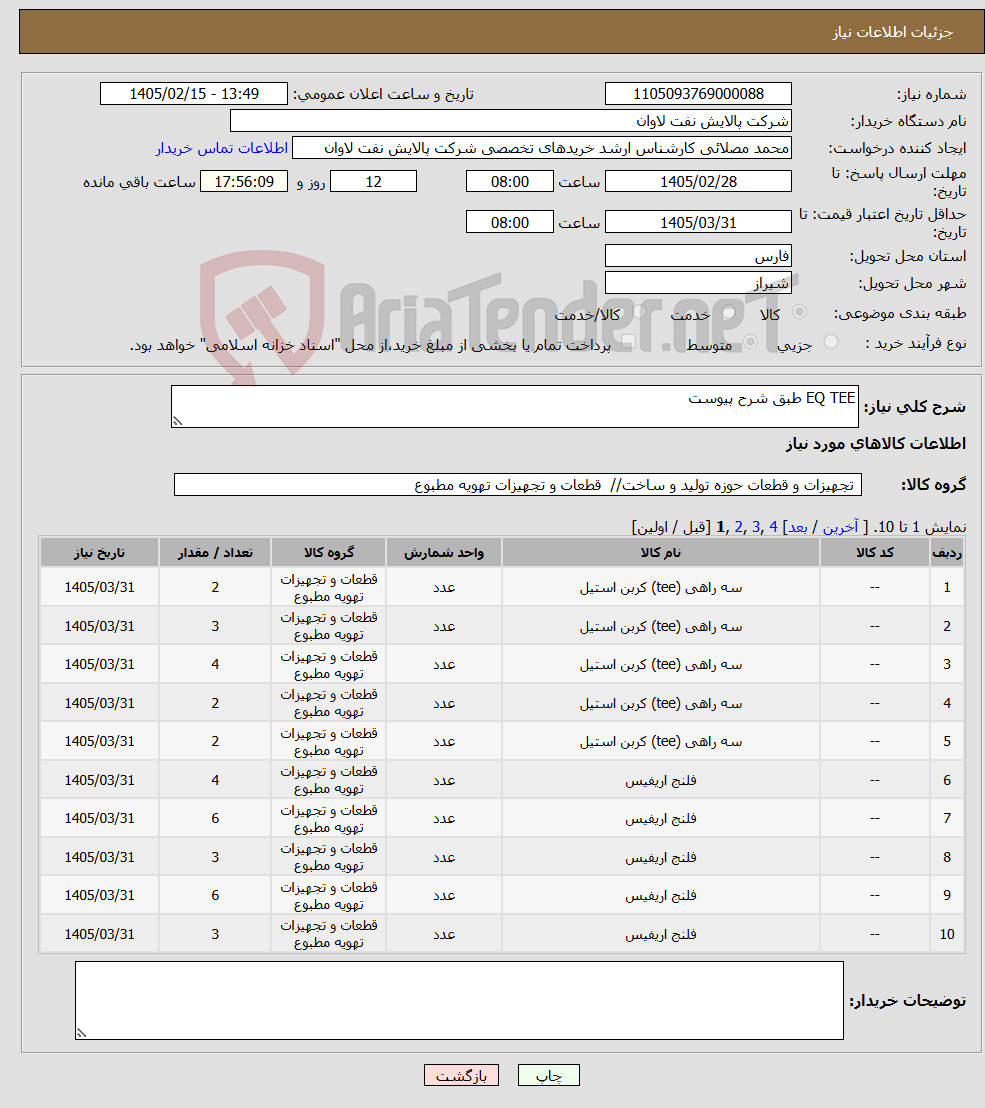This screenshot has height=1108, width=985.
Task: Select the متوسط purchase type radio
Action: coord(751,342)
